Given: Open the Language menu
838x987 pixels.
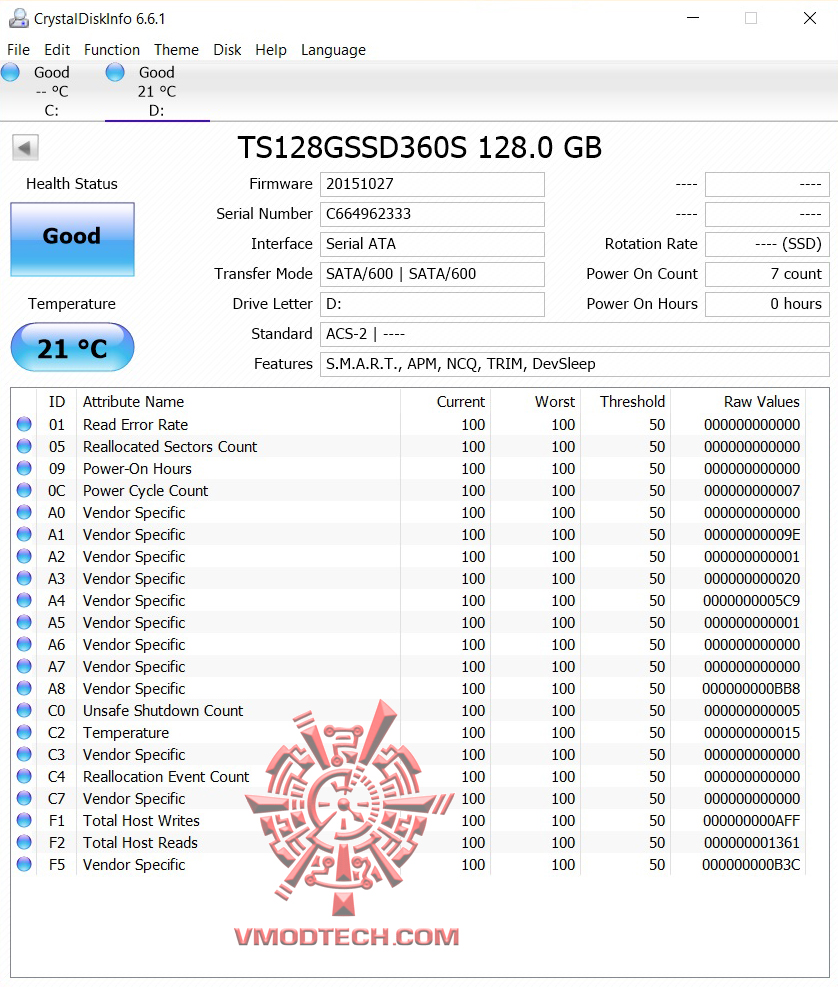Looking at the screenshot, I should coord(333,50).
